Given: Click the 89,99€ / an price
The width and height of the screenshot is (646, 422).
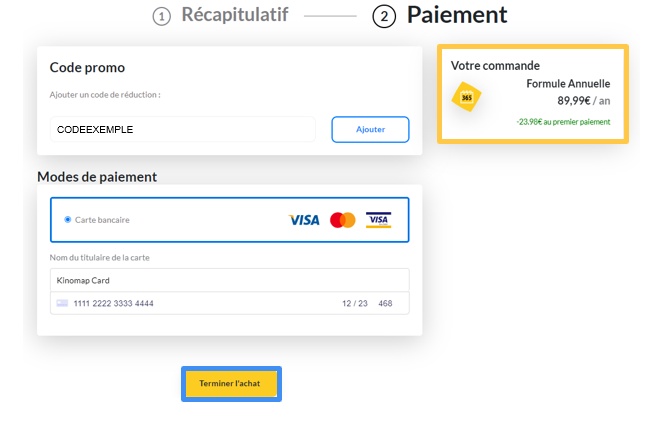Looking at the screenshot, I should [584, 101].
